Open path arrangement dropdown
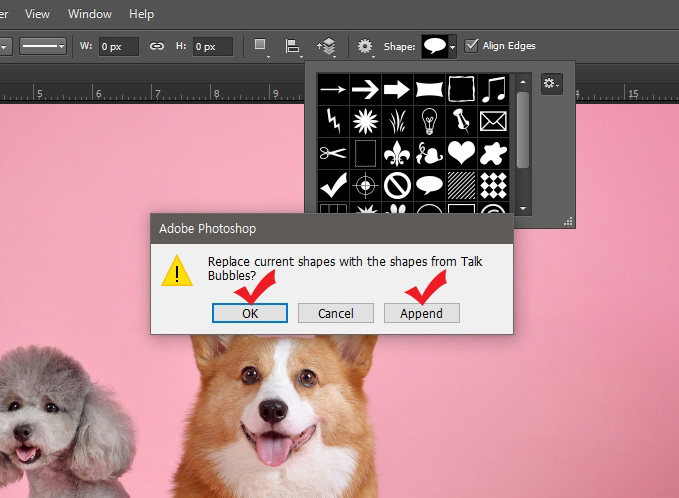Viewport: 679px width, 498px height. 327,46
